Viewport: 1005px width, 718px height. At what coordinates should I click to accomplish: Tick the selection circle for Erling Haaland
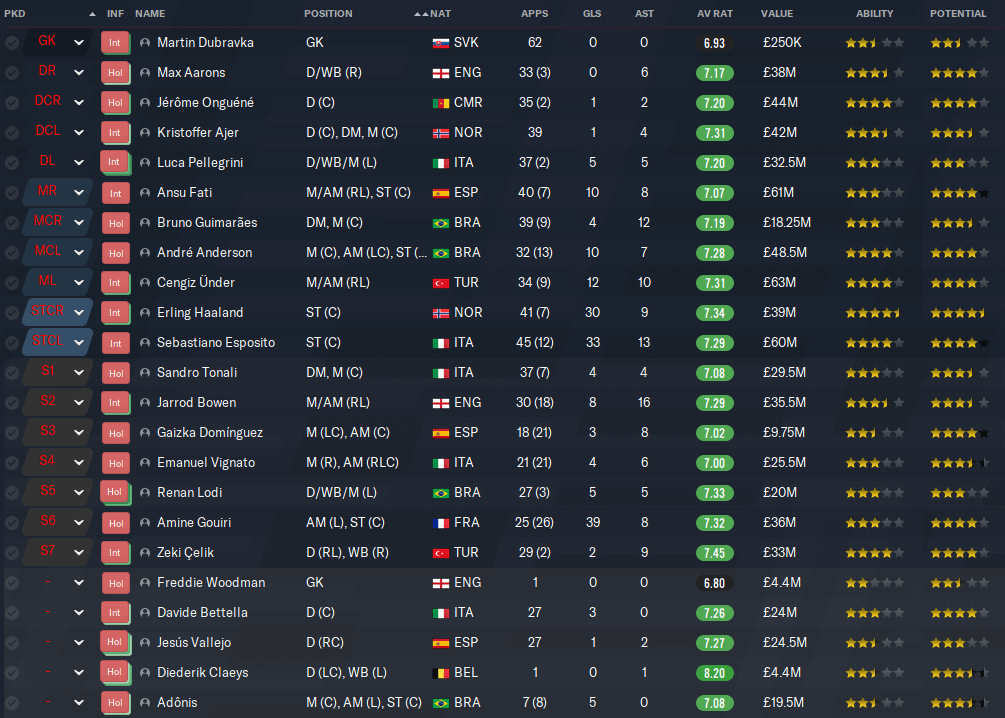[x=12, y=313]
